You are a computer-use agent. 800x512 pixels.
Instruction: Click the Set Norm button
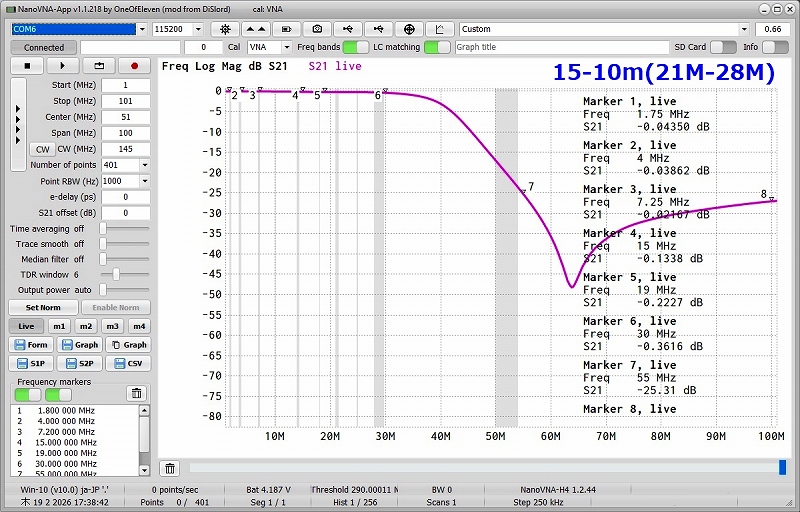coord(43,307)
